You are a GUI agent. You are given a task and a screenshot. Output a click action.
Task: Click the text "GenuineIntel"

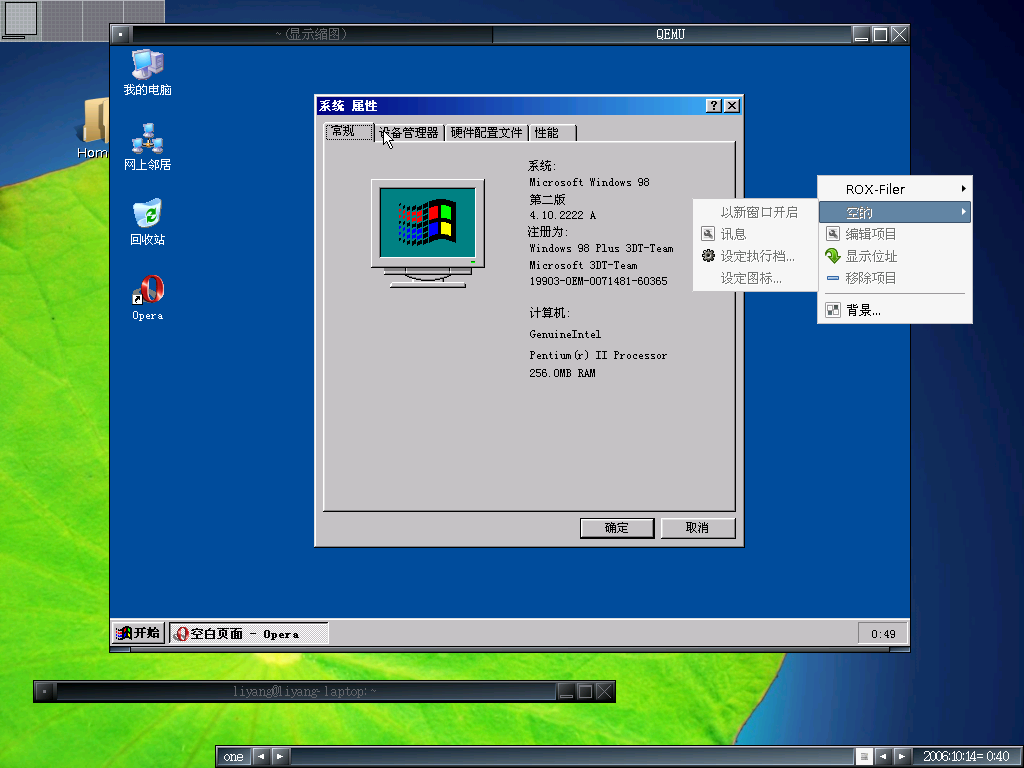point(565,334)
